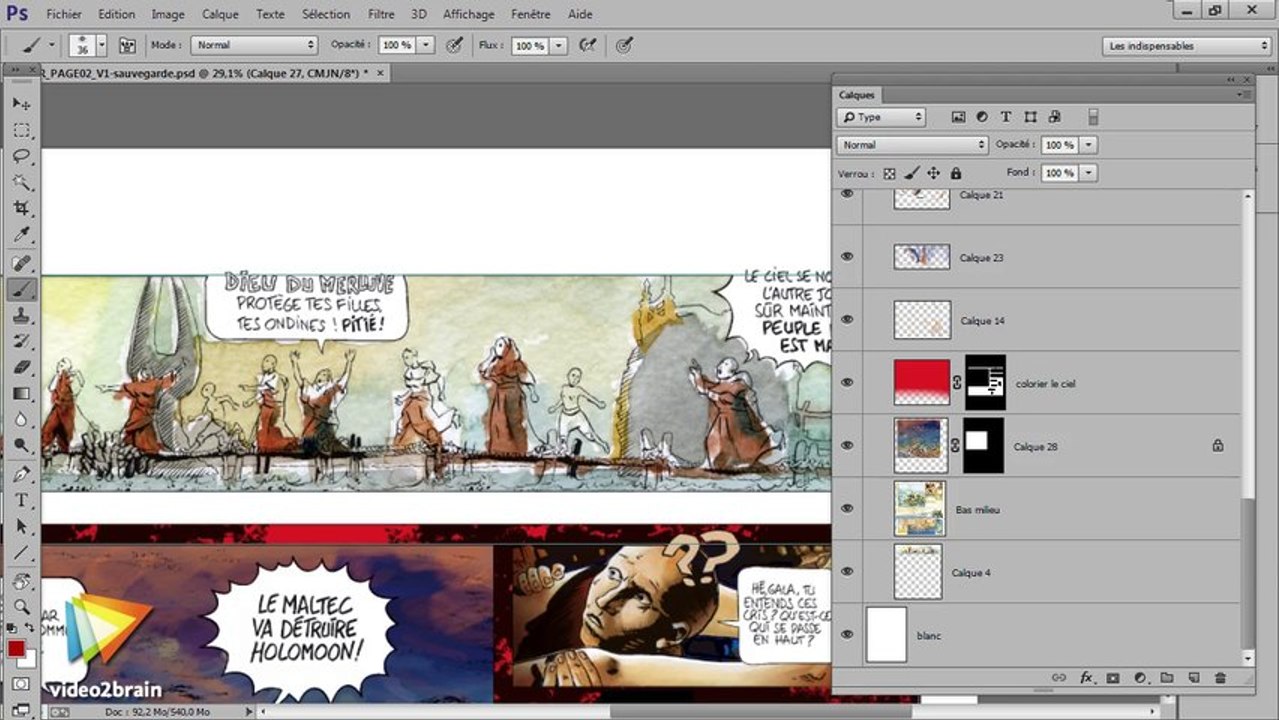
Task: Select the Dodge tool
Action: 22,445
